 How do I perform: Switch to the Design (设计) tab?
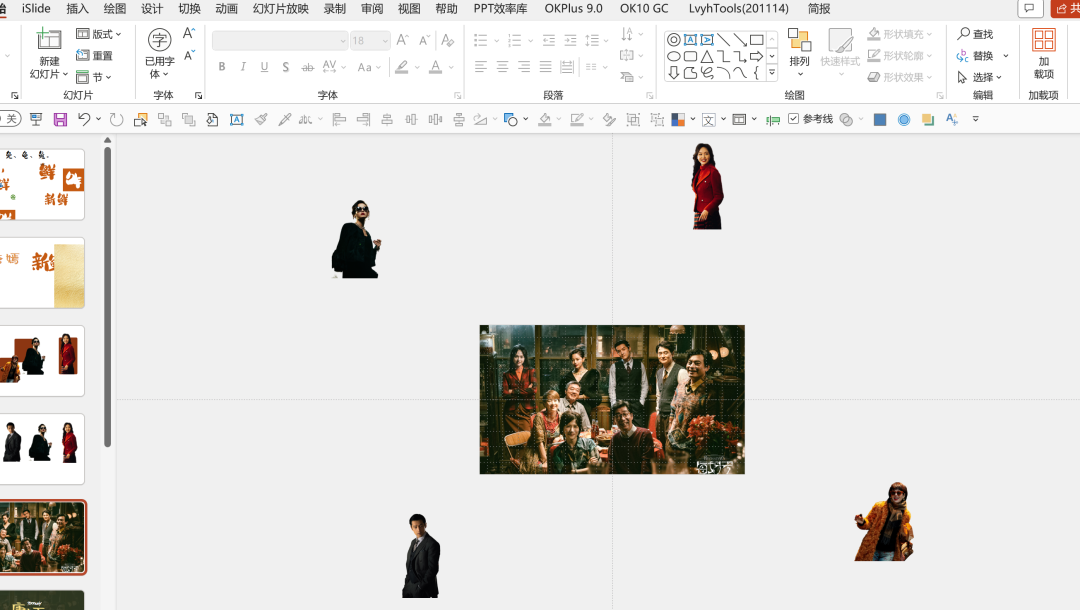[152, 9]
